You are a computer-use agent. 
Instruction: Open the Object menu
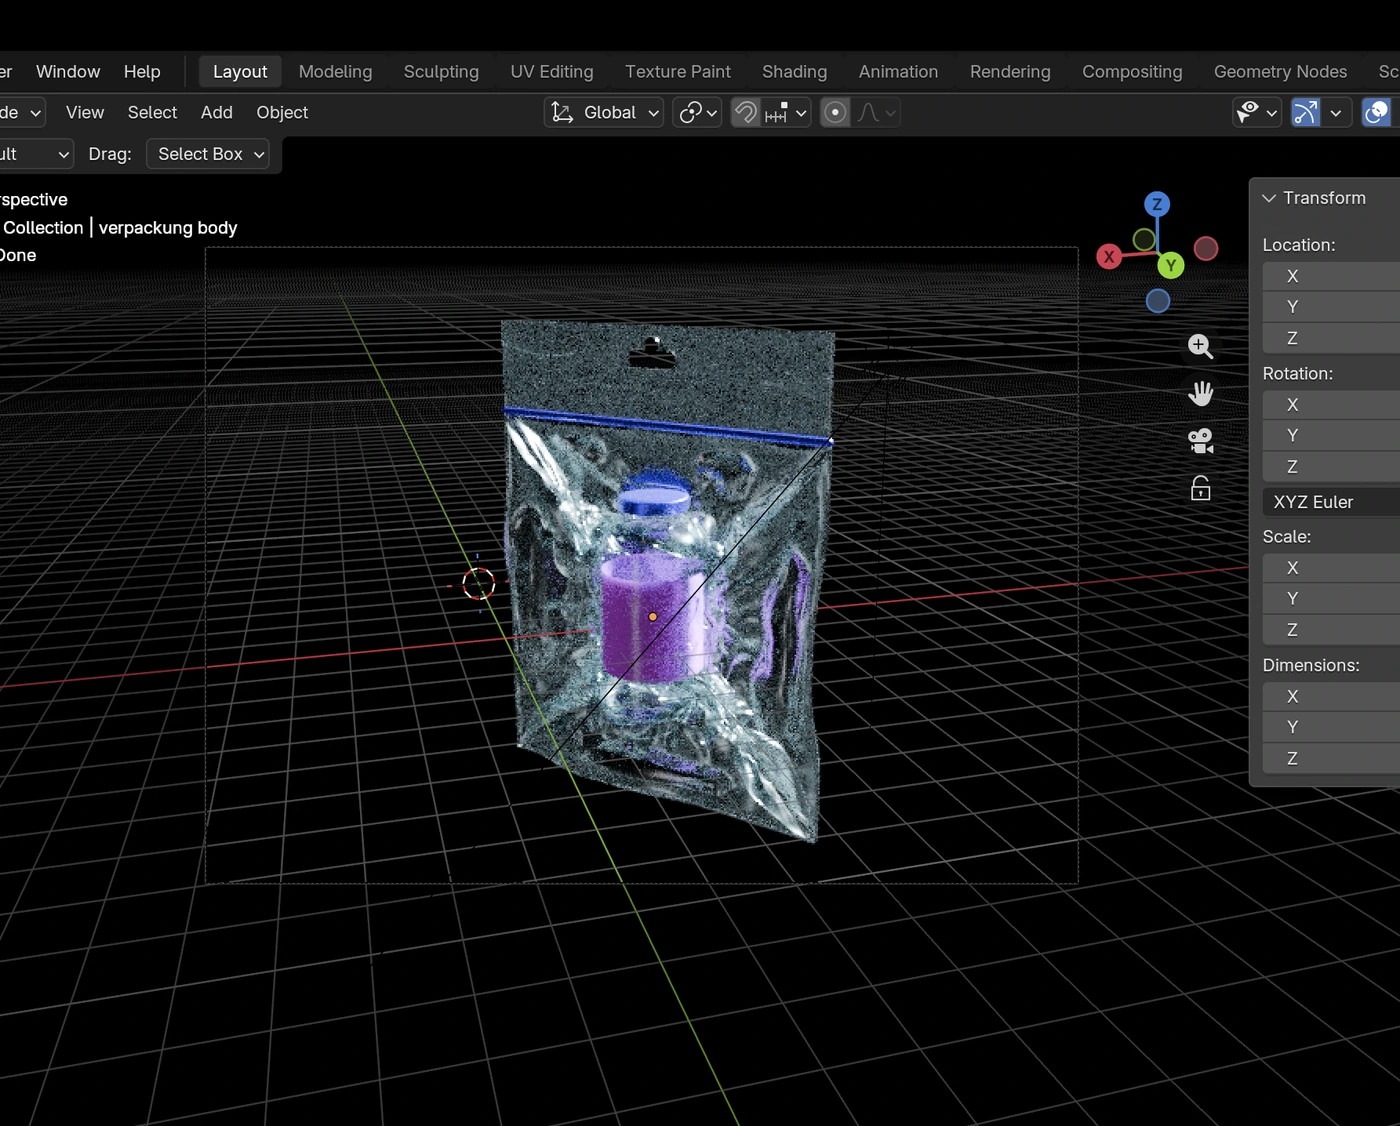[282, 113]
